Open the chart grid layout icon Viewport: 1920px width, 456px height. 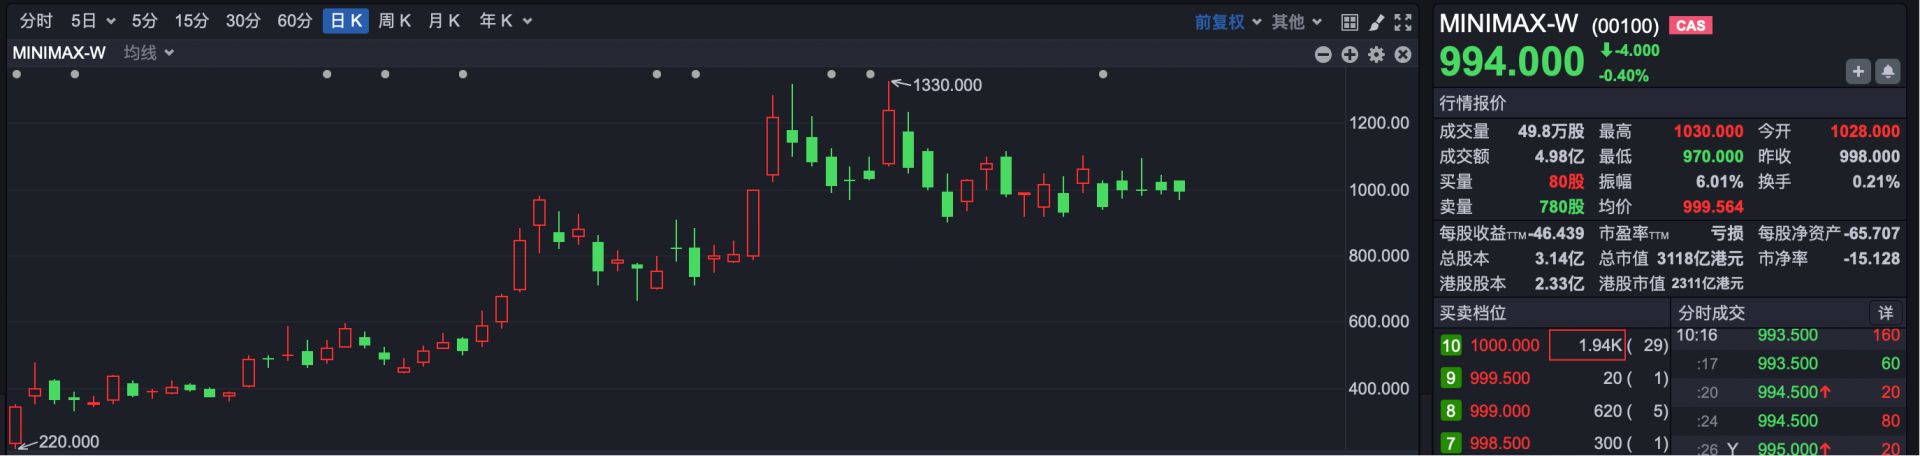click(x=1349, y=22)
